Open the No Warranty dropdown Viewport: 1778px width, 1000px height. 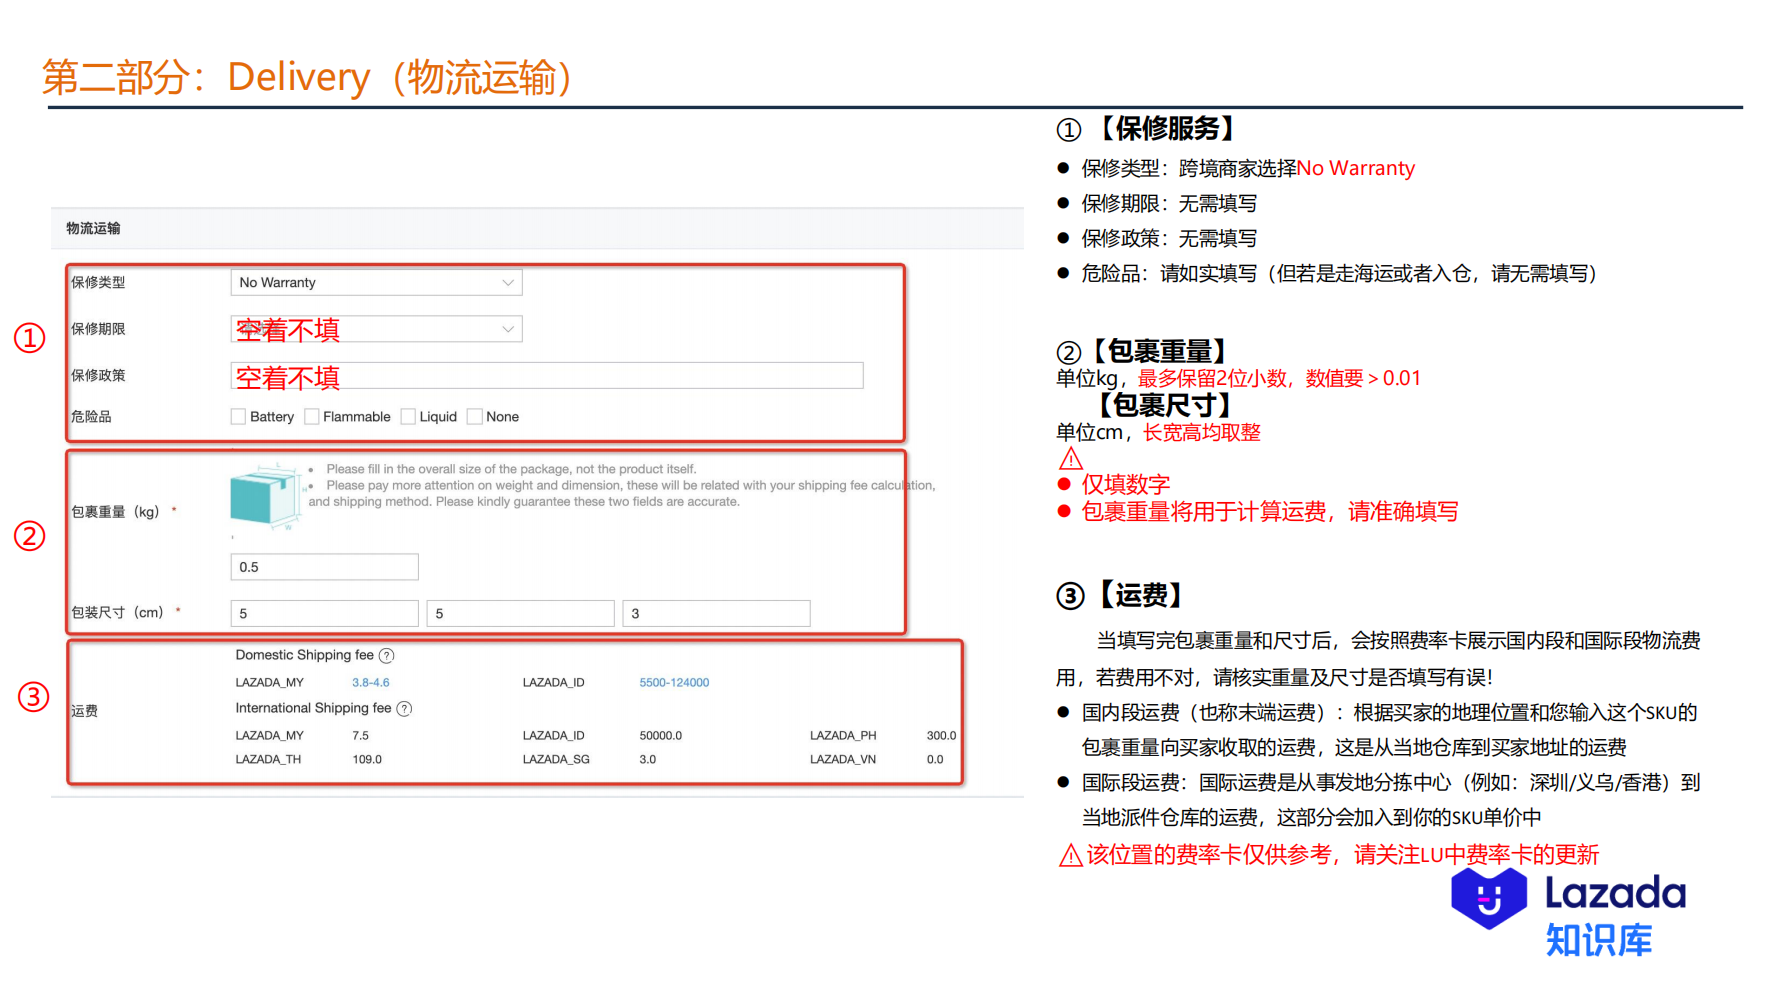tap(376, 283)
